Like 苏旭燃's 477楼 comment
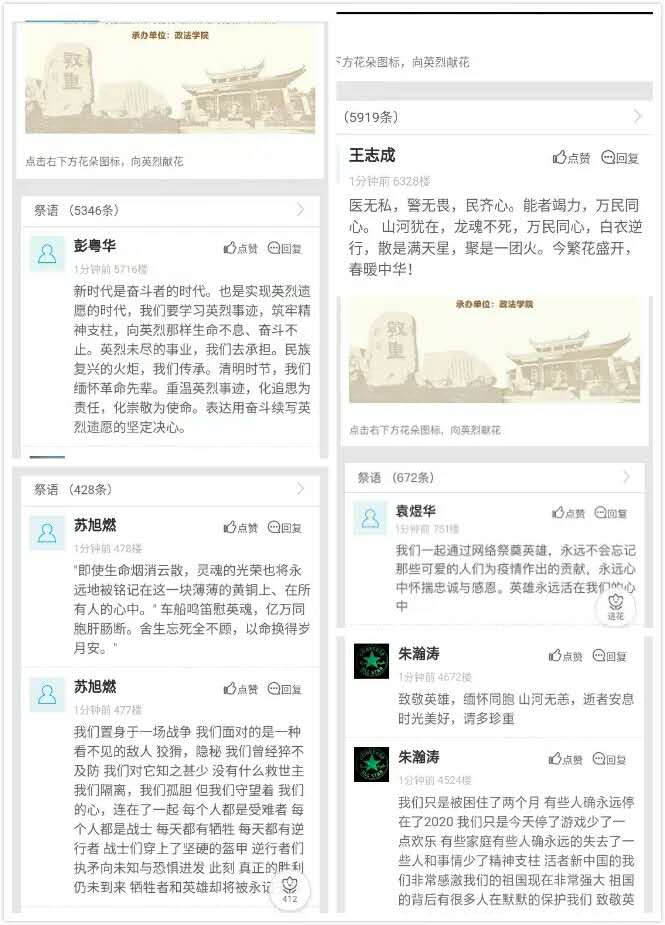 pyautogui.click(x=241, y=688)
